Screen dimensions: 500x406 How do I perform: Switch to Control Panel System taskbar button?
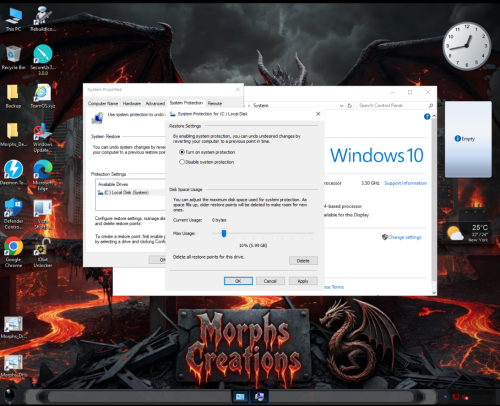(240, 397)
